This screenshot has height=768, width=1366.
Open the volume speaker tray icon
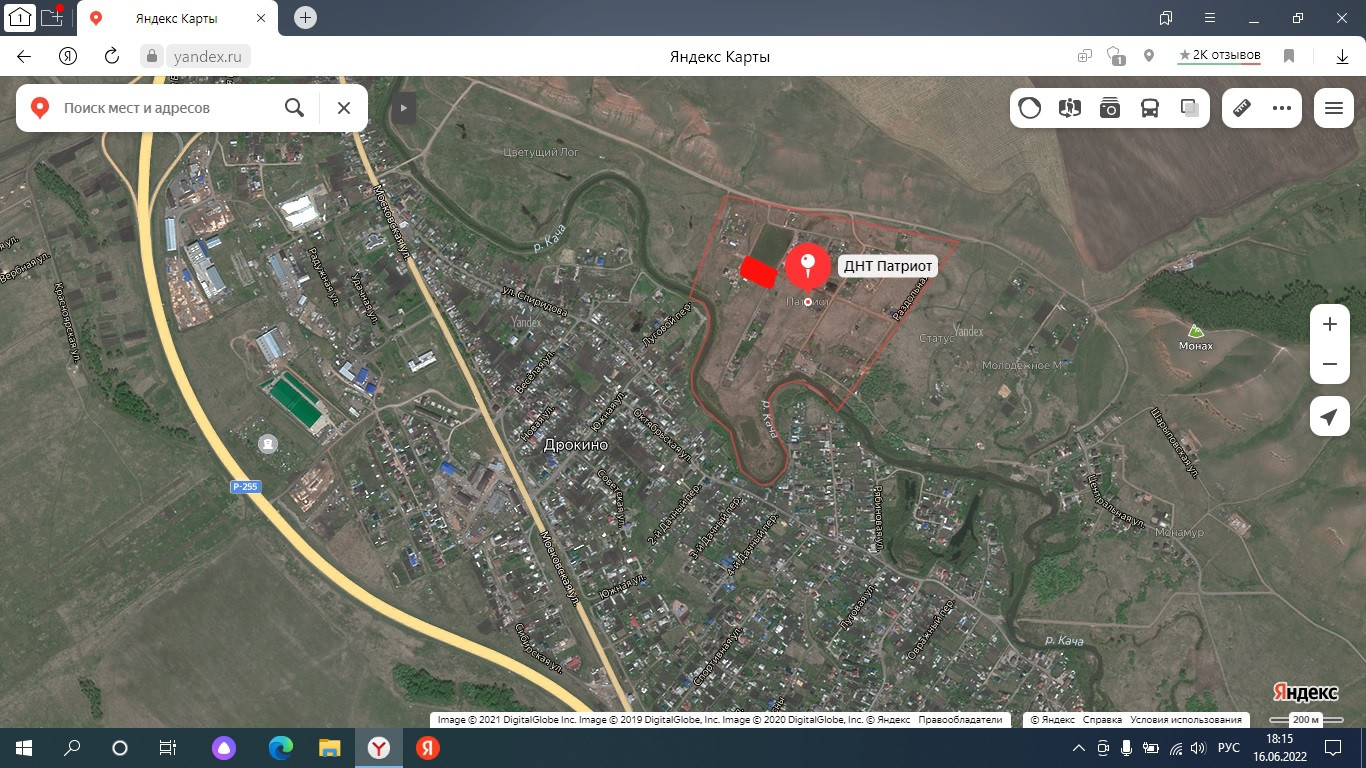pyautogui.click(x=1198, y=748)
